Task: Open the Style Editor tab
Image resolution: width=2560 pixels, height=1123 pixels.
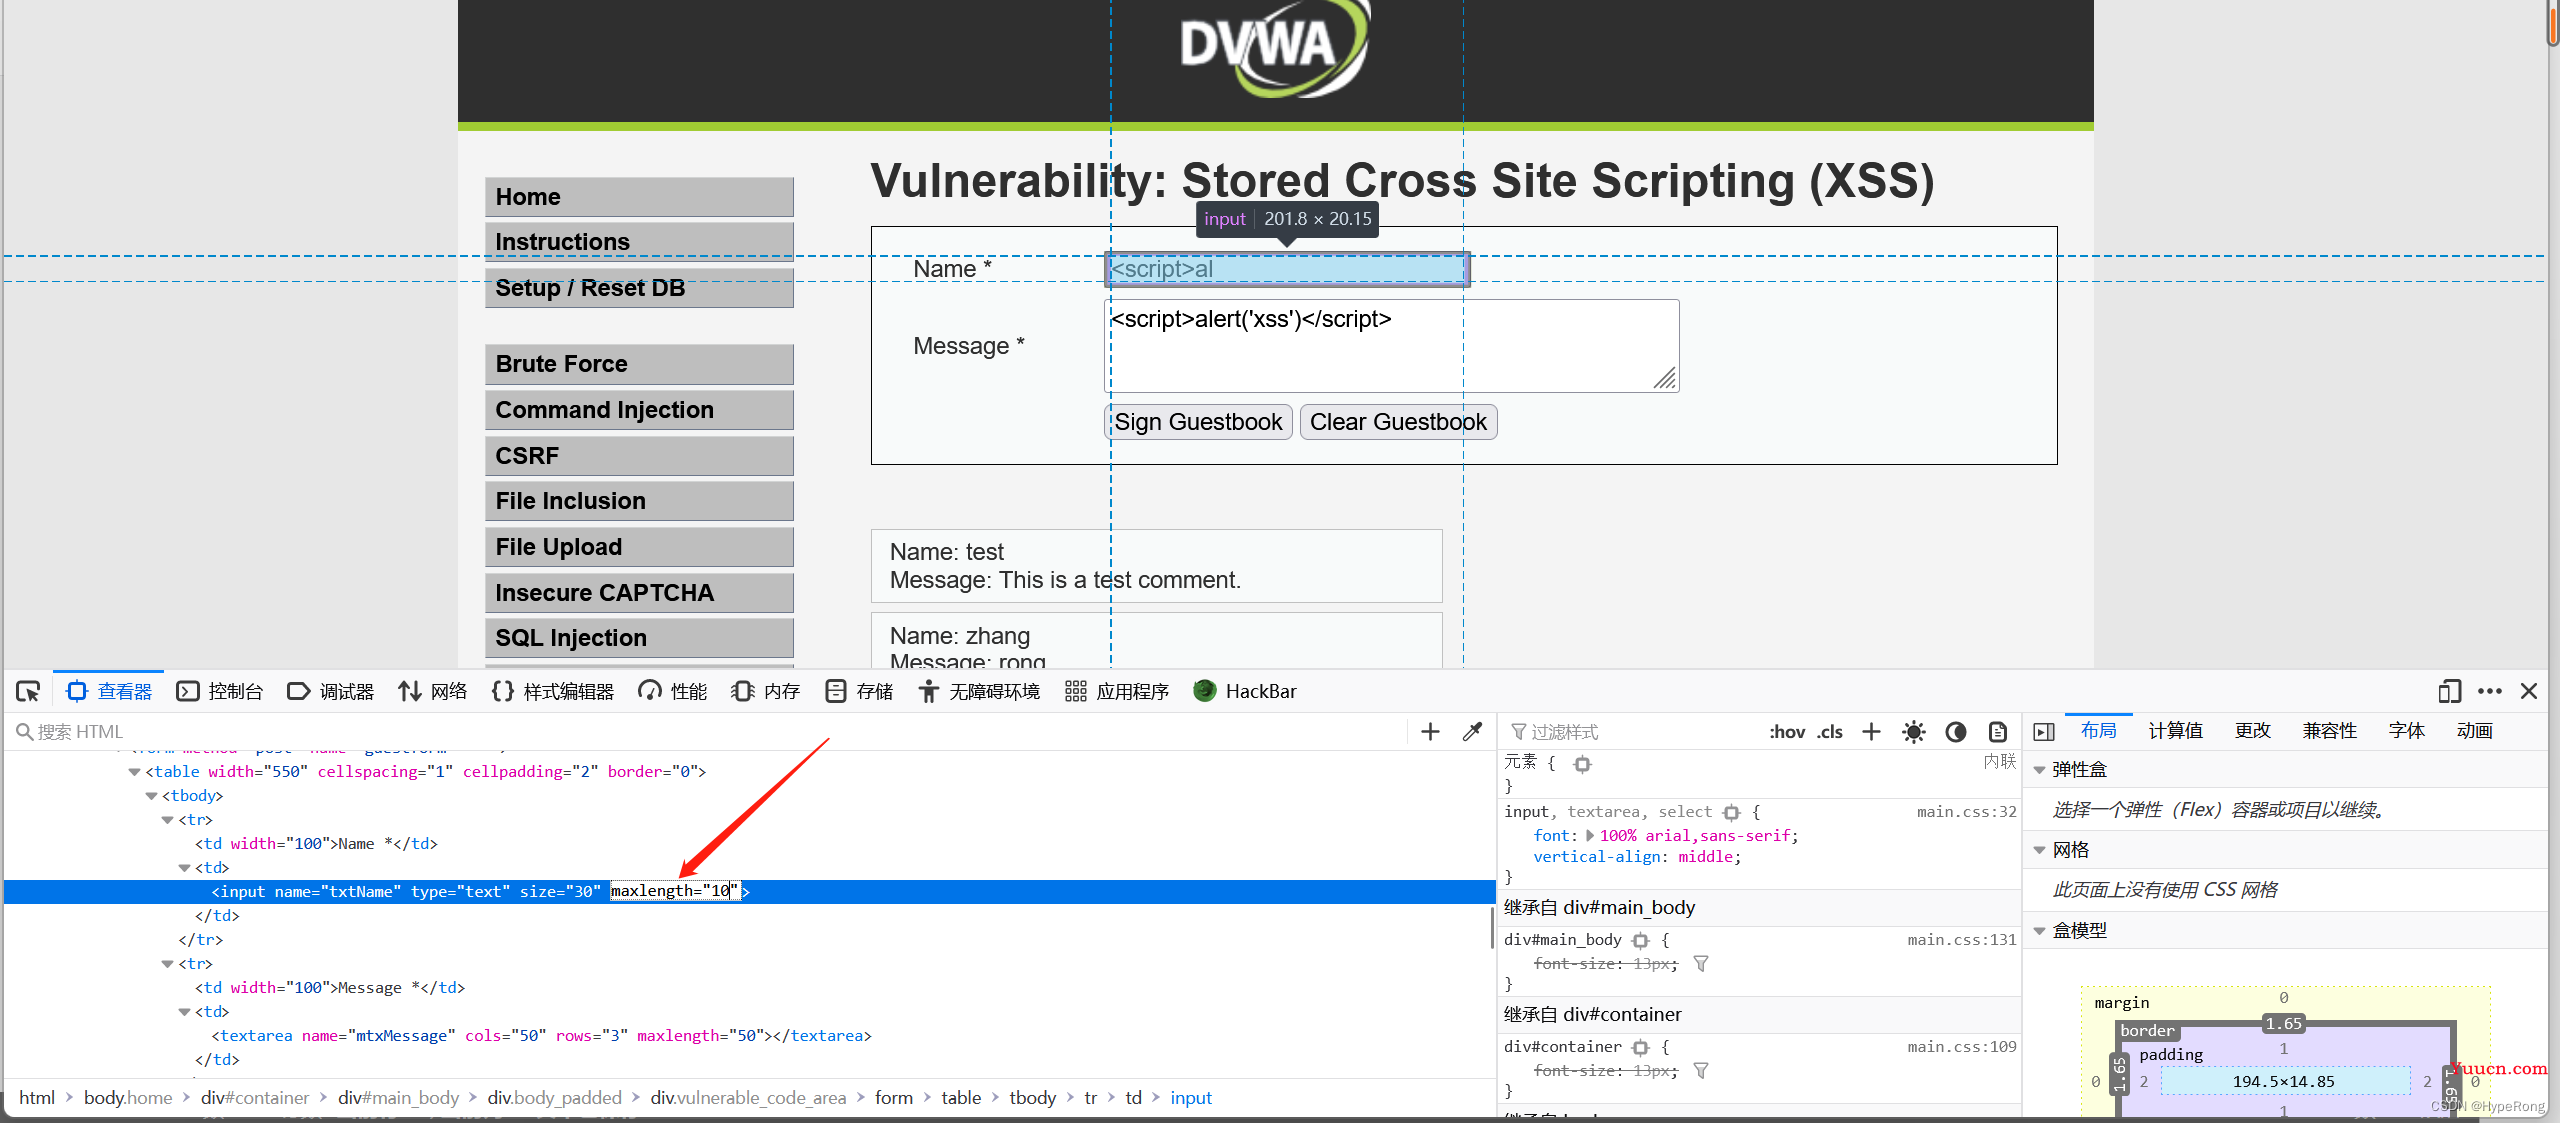Action: pos(553,691)
